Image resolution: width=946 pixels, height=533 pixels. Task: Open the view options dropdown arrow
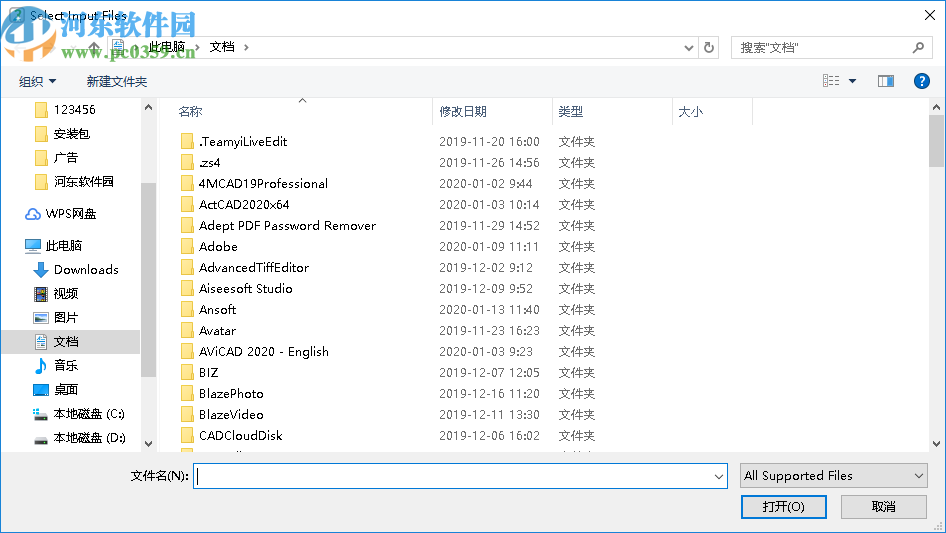pos(852,81)
